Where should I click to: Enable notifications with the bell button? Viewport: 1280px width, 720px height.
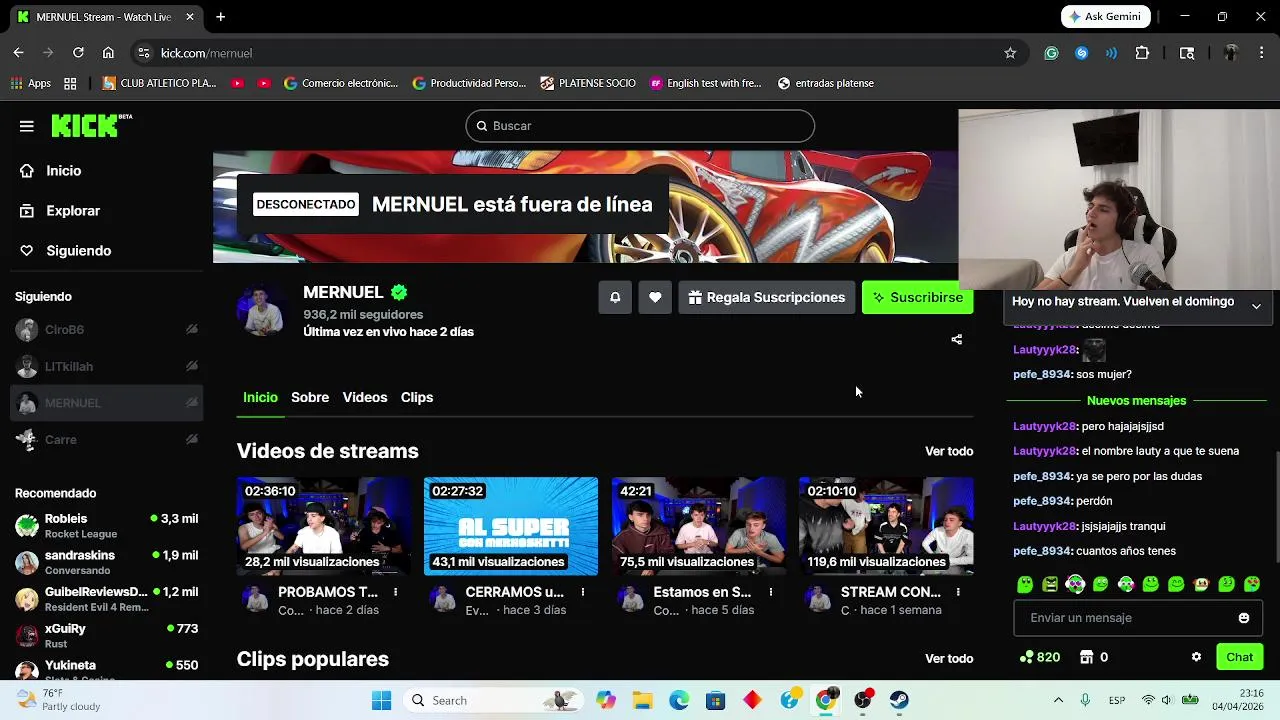(x=615, y=297)
